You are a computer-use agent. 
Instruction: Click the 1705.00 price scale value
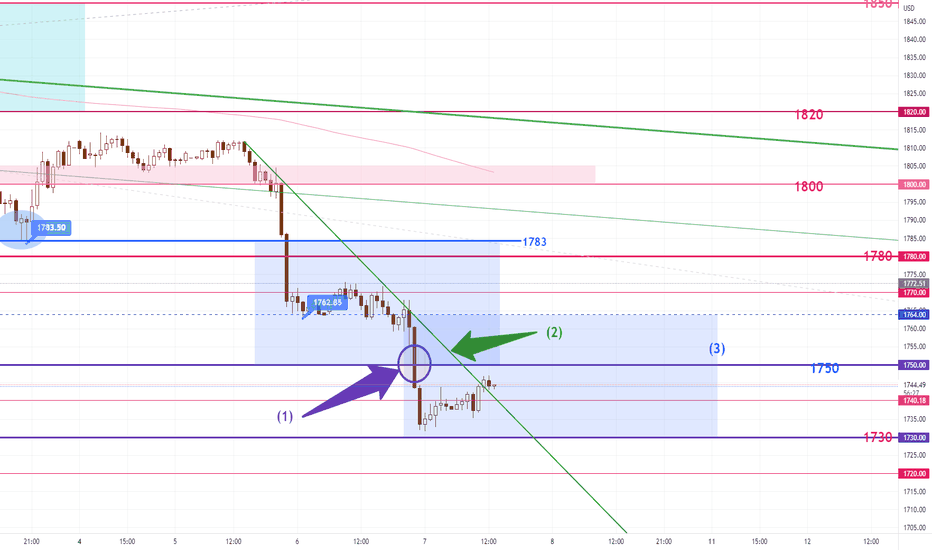915,527
